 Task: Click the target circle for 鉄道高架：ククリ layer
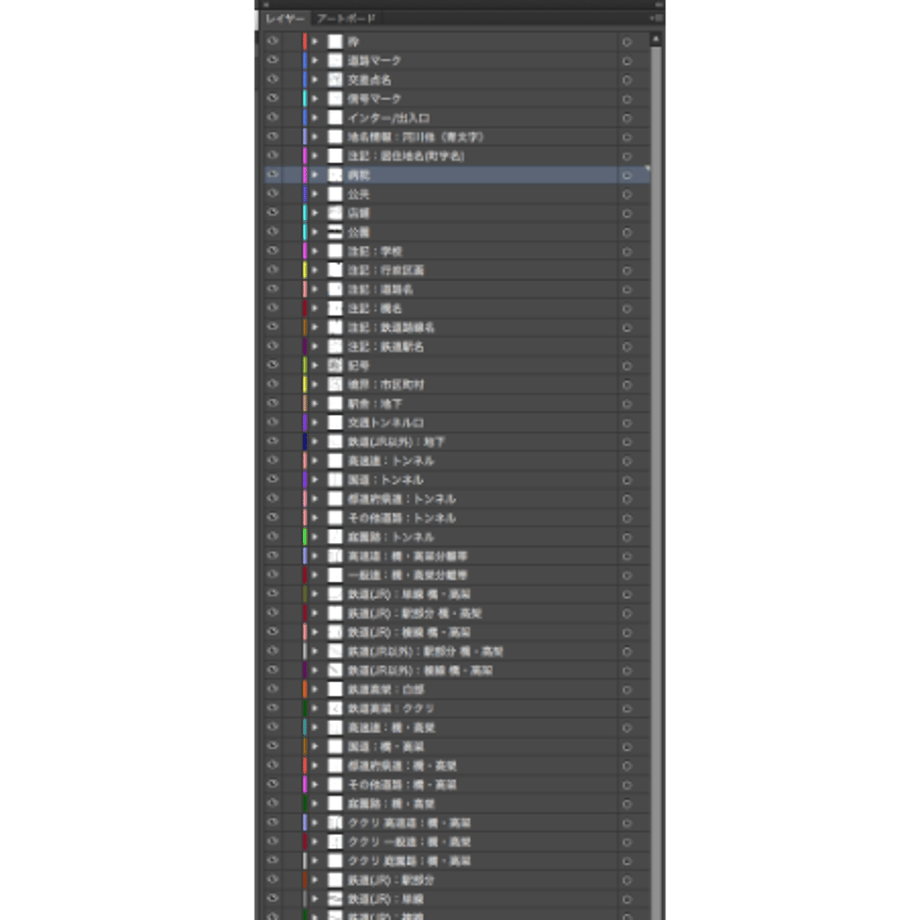coord(627,709)
